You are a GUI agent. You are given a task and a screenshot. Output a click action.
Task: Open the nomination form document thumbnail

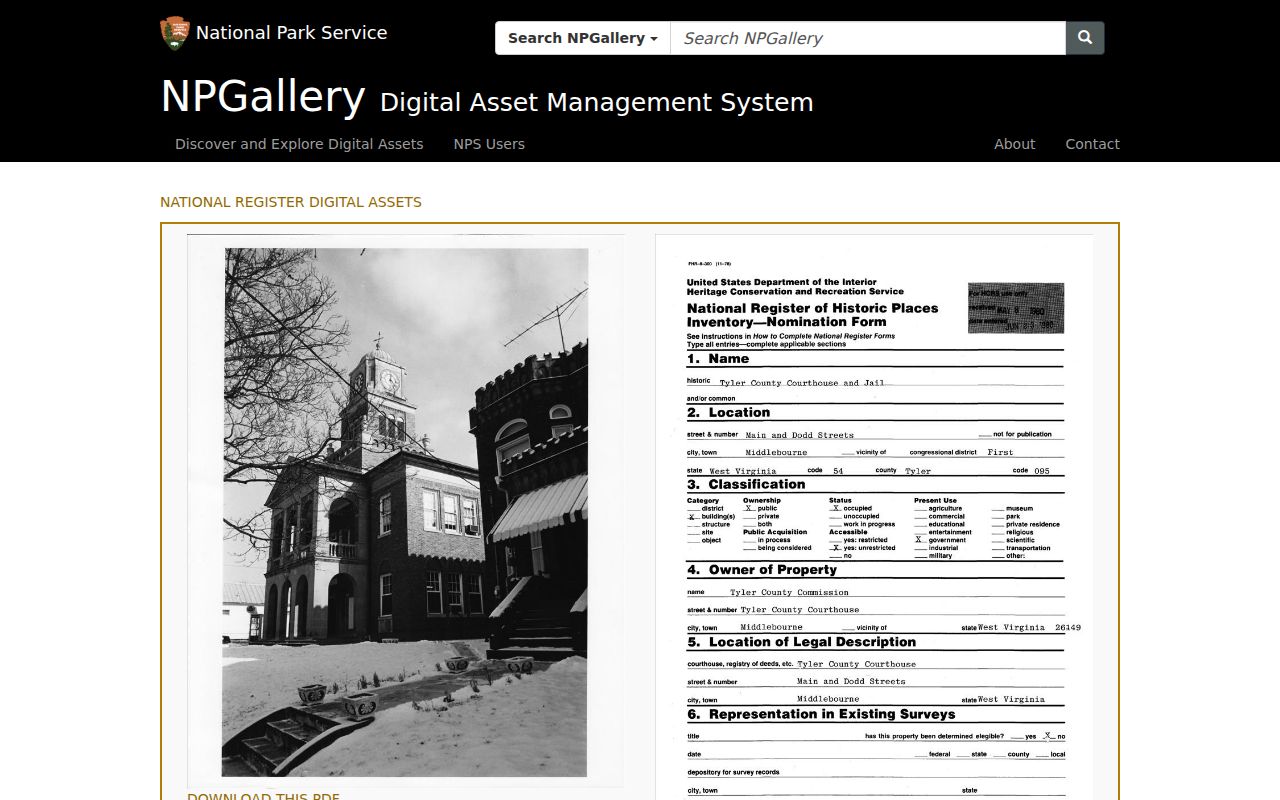[874, 517]
